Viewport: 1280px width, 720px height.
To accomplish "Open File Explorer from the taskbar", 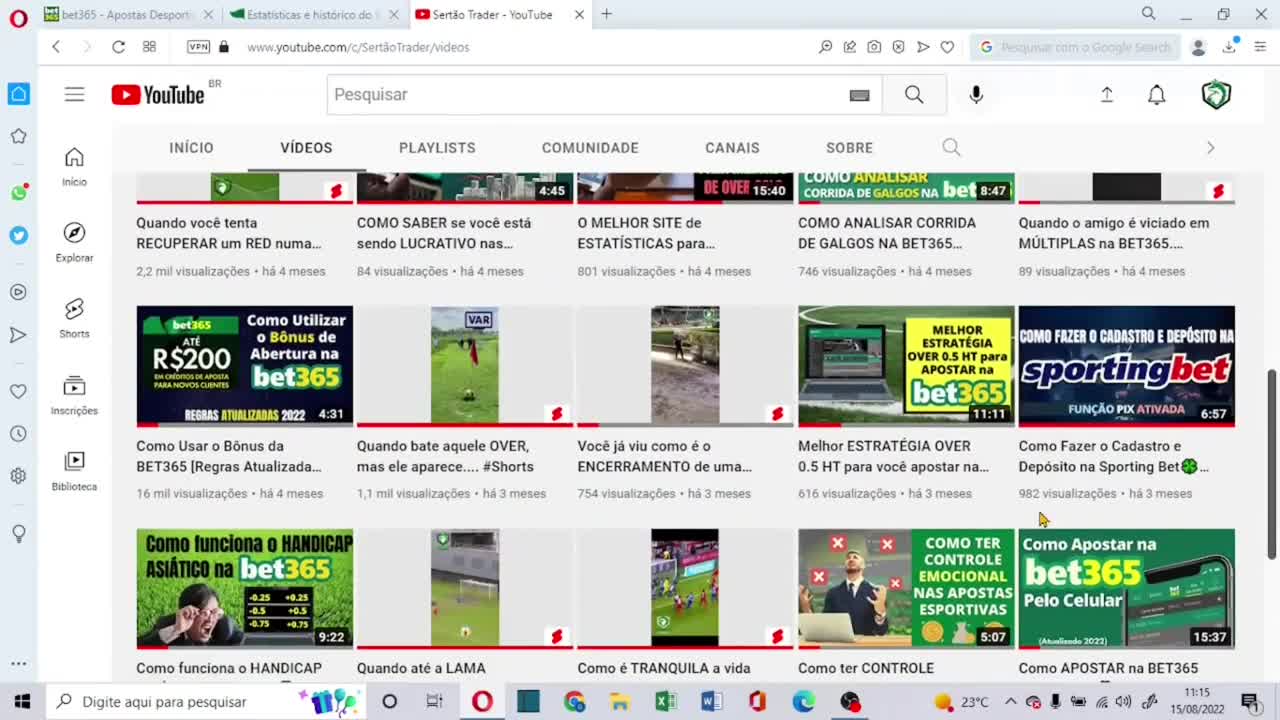I will point(620,702).
